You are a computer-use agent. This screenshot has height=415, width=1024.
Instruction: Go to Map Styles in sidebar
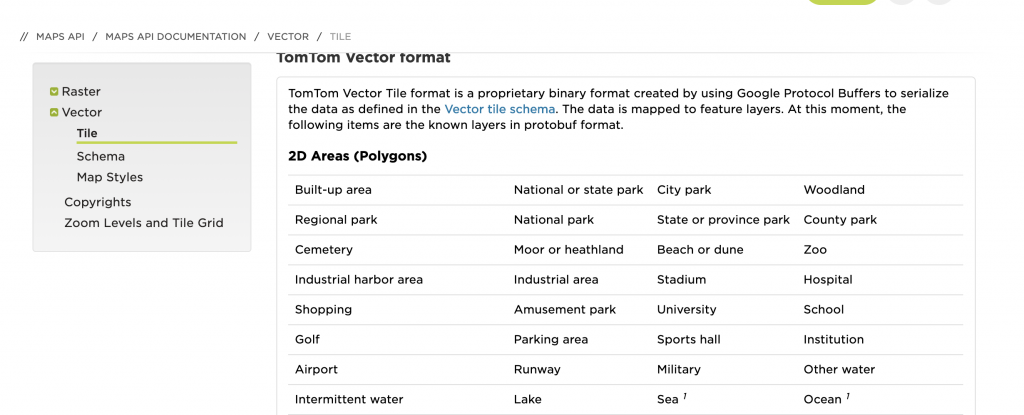click(x=109, y=177)
